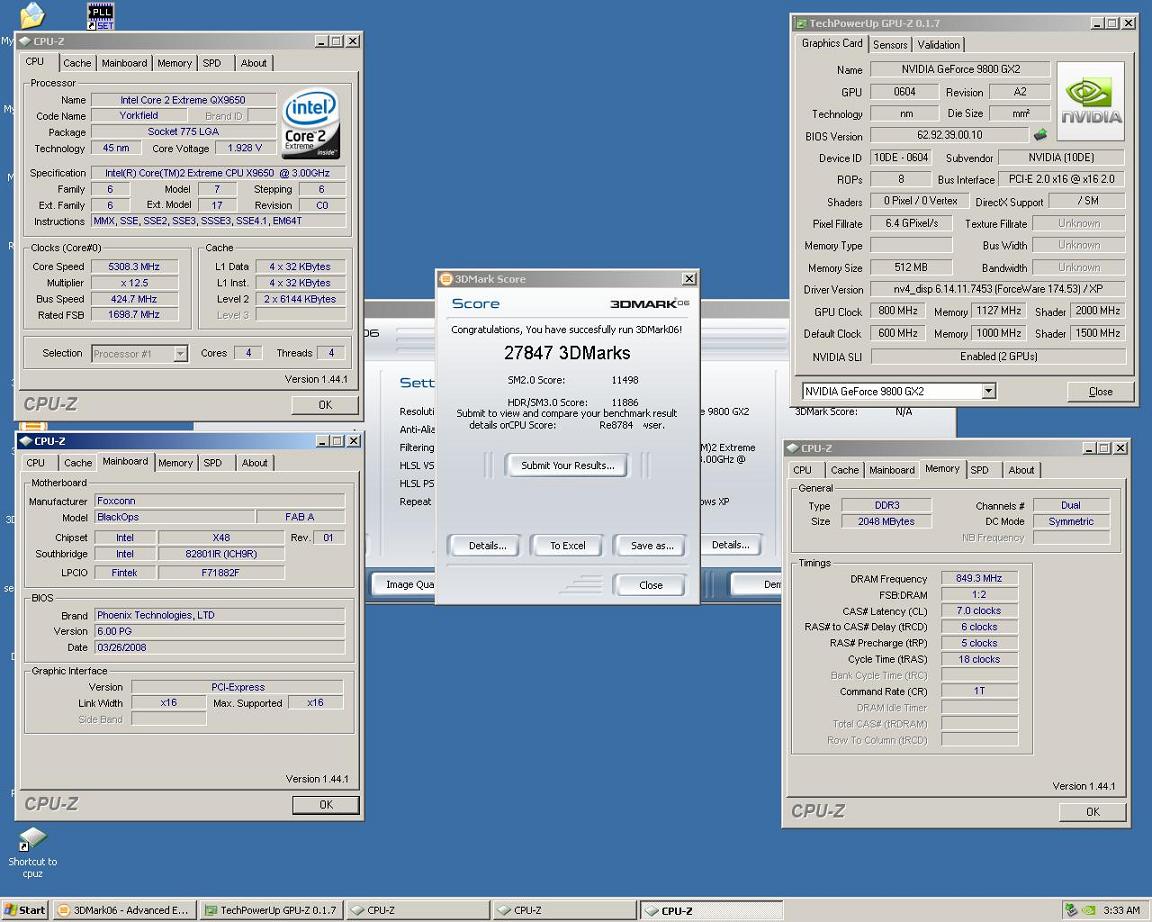The width and height of the screenshot is (1152, 922).
Task: Open Processor #1 selection dropdown
Action: coord(180,354)
